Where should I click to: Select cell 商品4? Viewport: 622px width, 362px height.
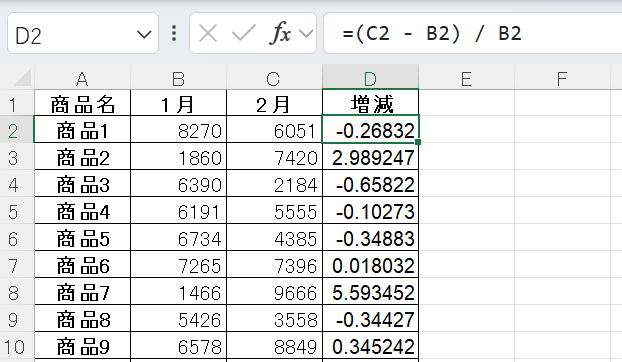(x=83, y=211)
